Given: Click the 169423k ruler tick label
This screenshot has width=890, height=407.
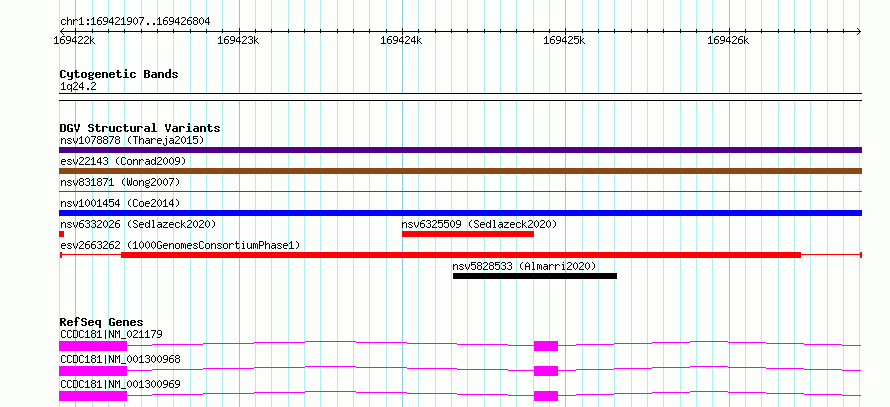Looking at the screenshot, I should (238, 40).
